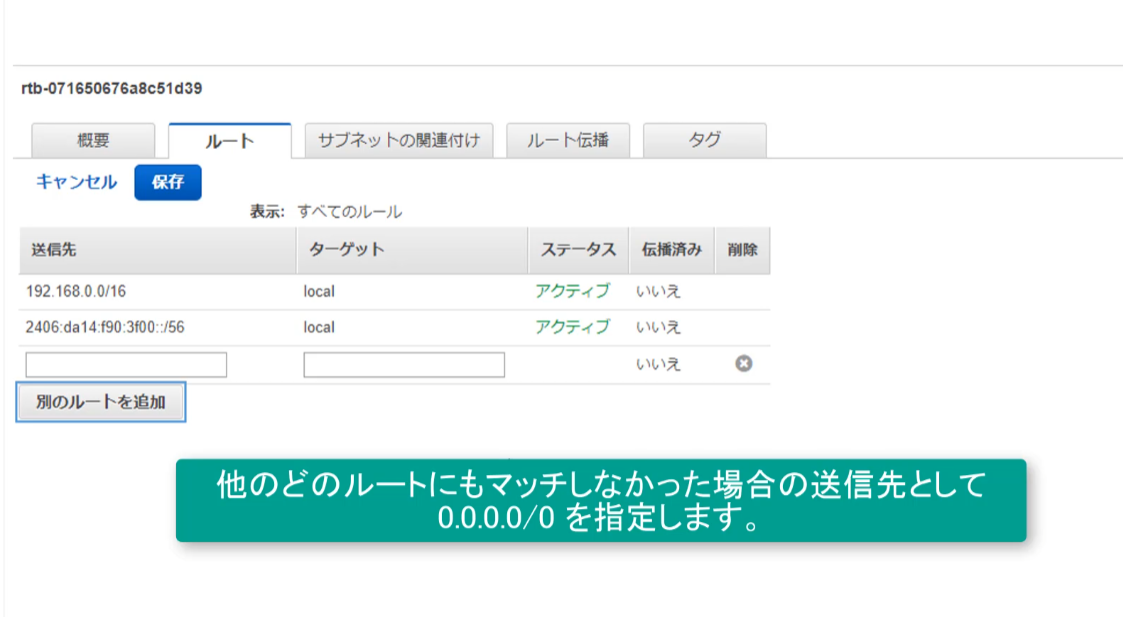The image size is (1123, 617).
Task: Click アクティブ status of 192.168.0.0/16 row
Action: pyautogui.click(x=572, y=291)
